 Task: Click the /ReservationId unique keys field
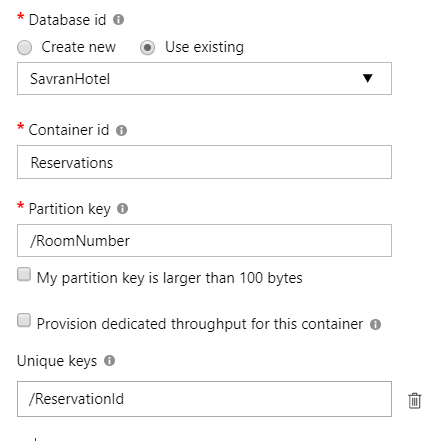pos(204,399)
